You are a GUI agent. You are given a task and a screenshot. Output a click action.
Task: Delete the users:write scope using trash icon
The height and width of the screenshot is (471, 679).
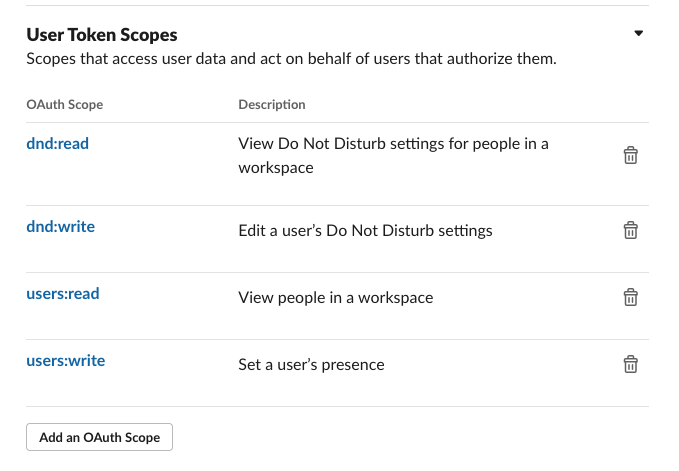tap(631, 364)
